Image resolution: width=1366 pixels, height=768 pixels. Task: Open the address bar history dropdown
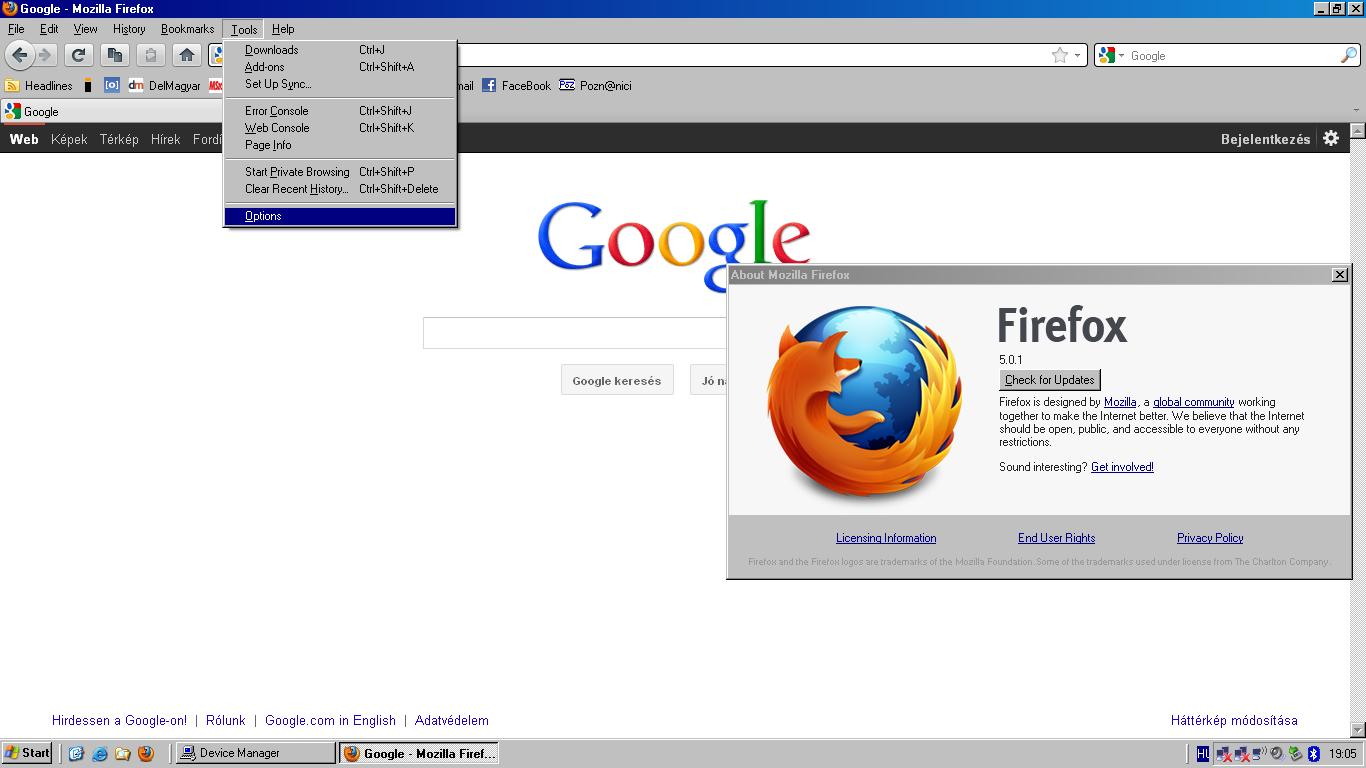tap(1077, 56)
